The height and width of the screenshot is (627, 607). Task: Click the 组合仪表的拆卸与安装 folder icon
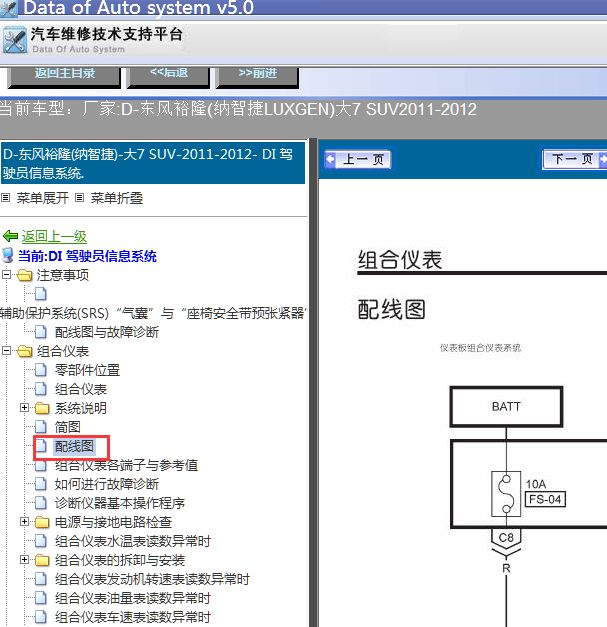(42, 560)
